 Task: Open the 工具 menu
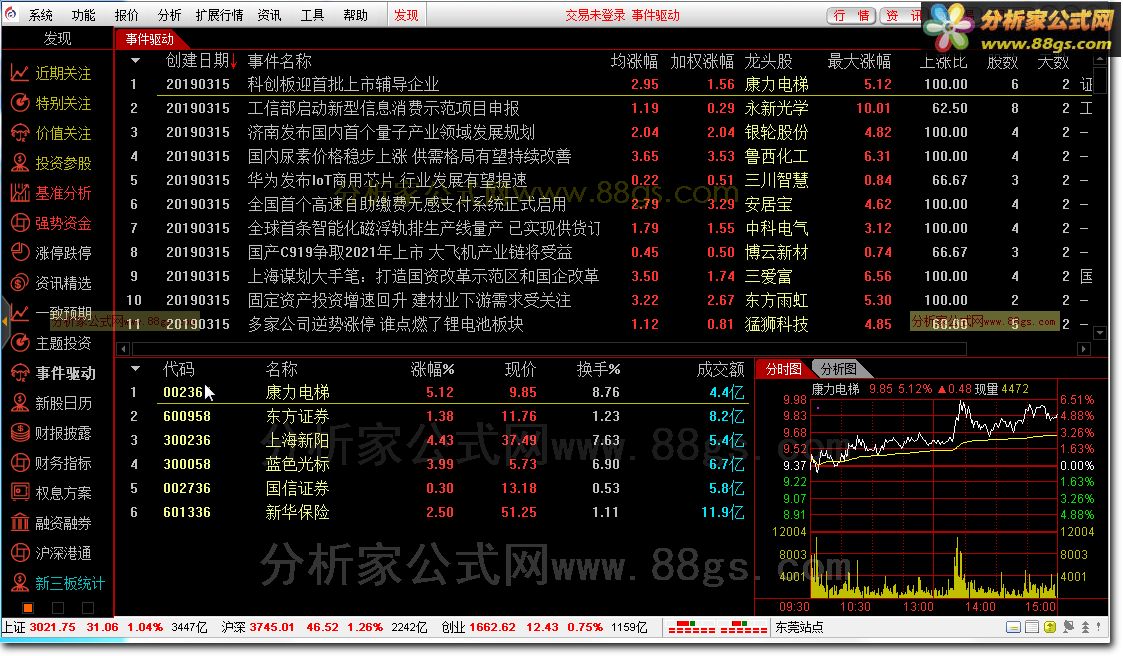coord(312,15)
